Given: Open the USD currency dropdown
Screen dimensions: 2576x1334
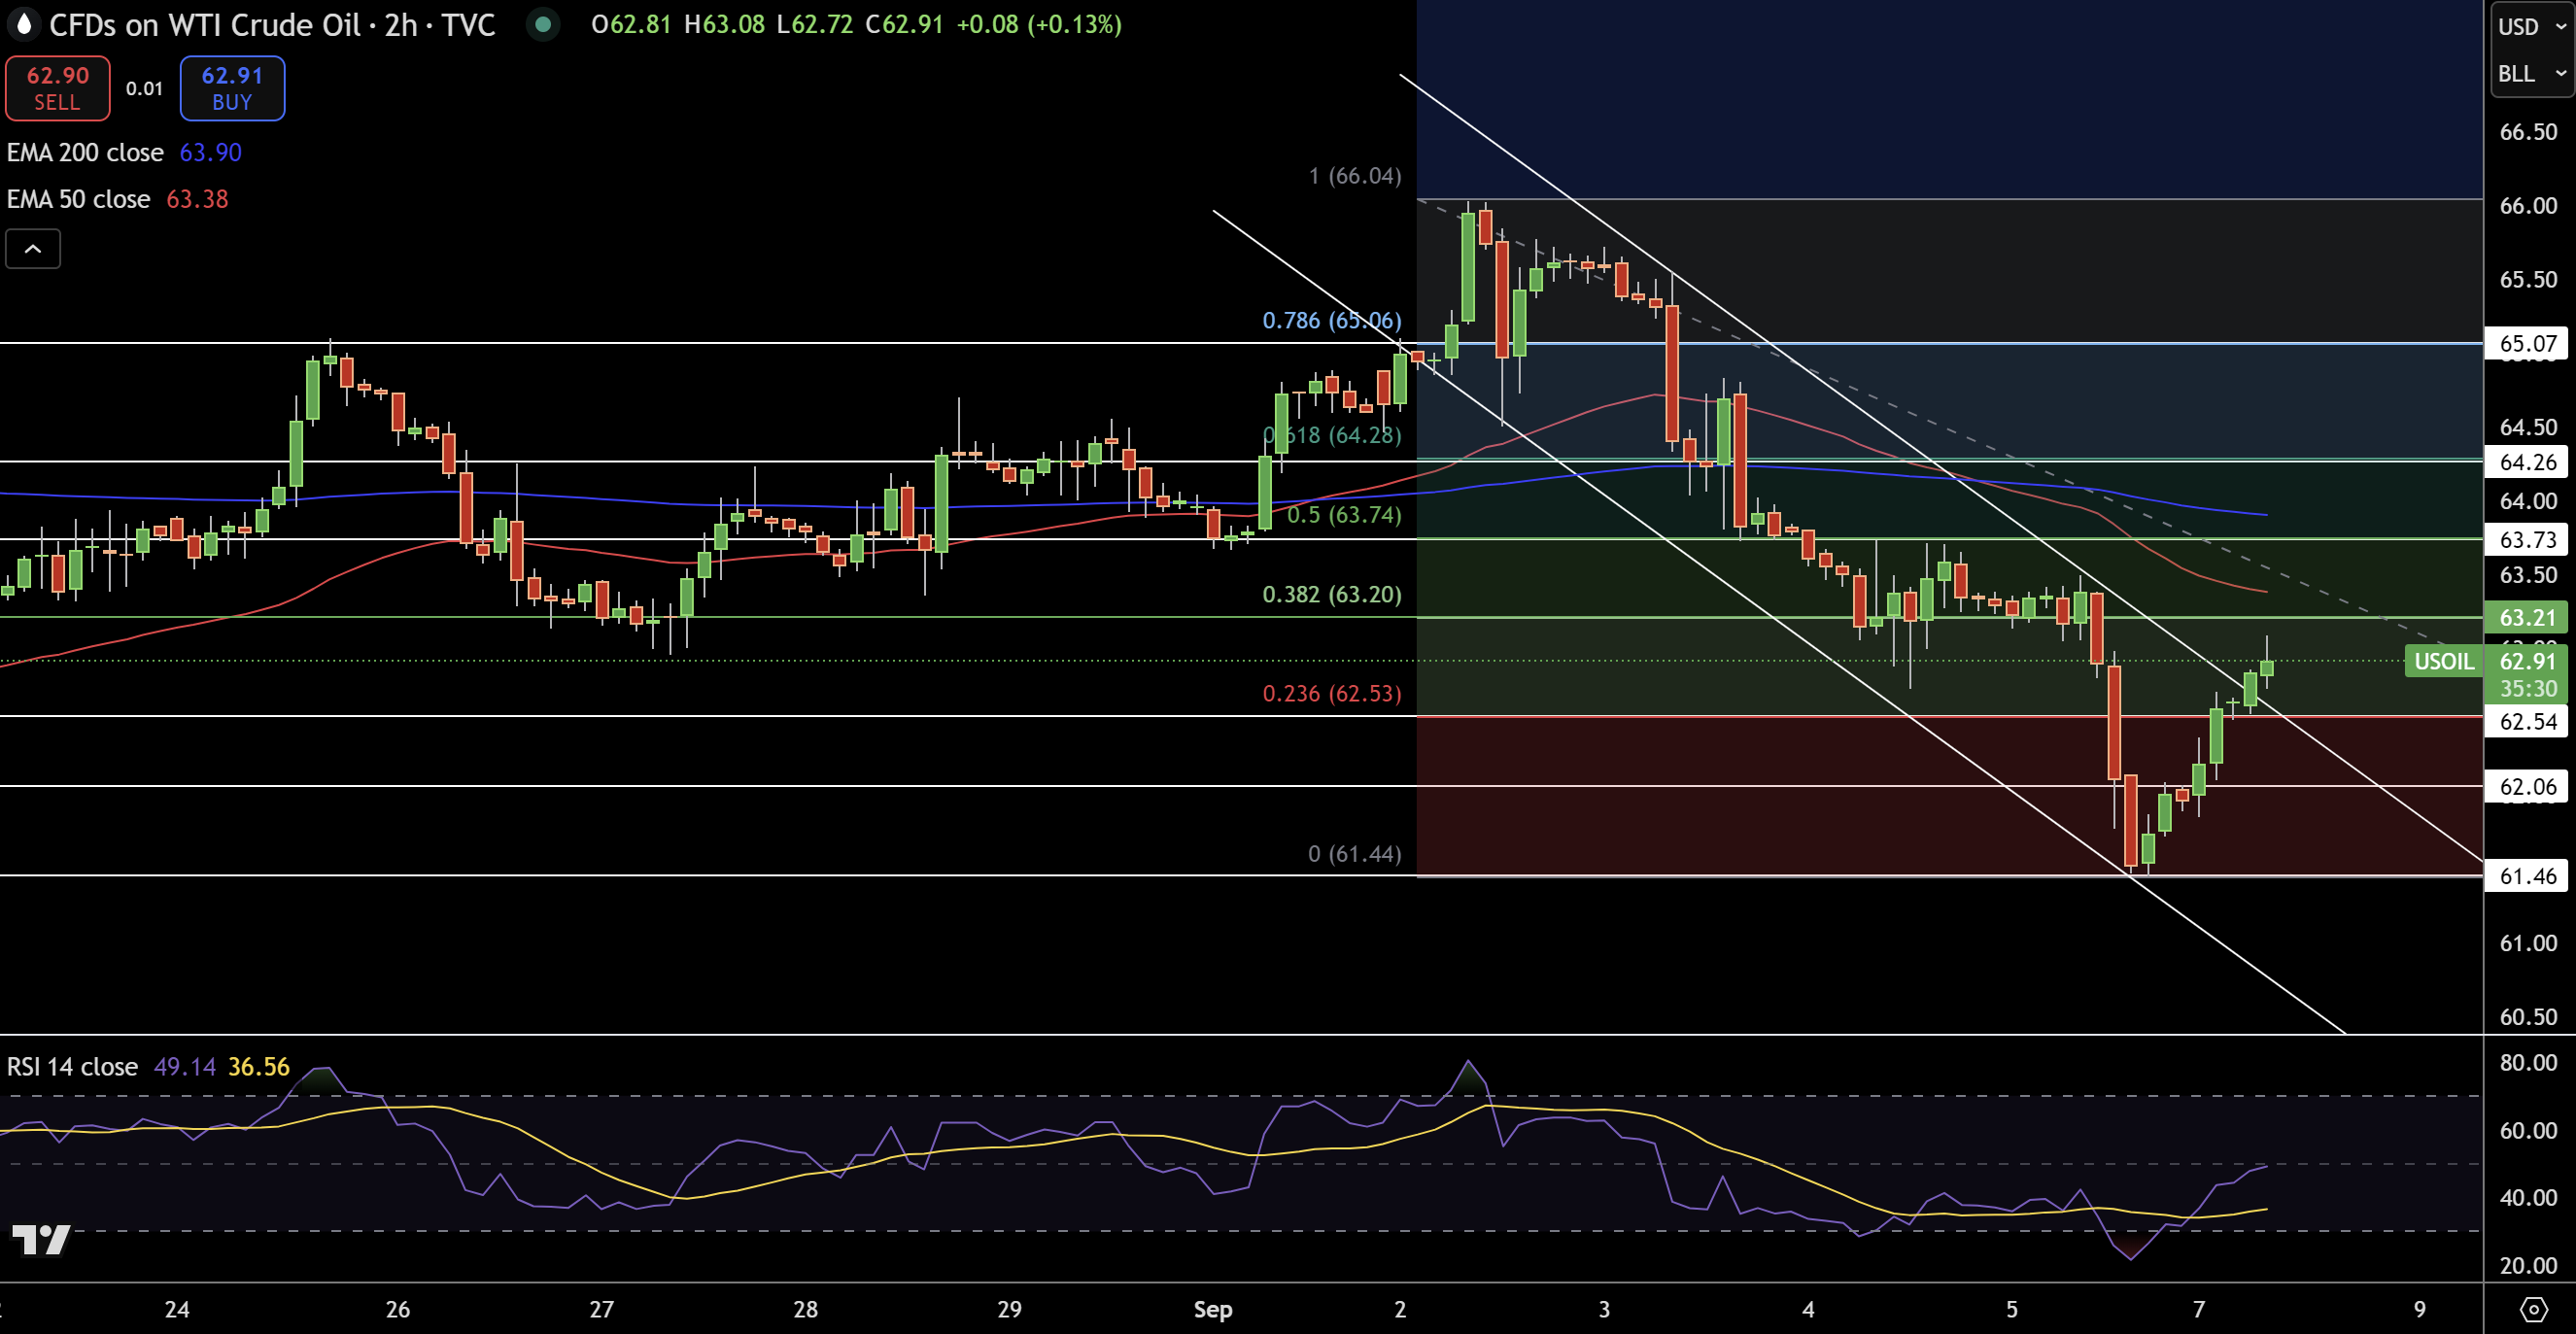Looking at the screenshot, I should point(2532,26).
